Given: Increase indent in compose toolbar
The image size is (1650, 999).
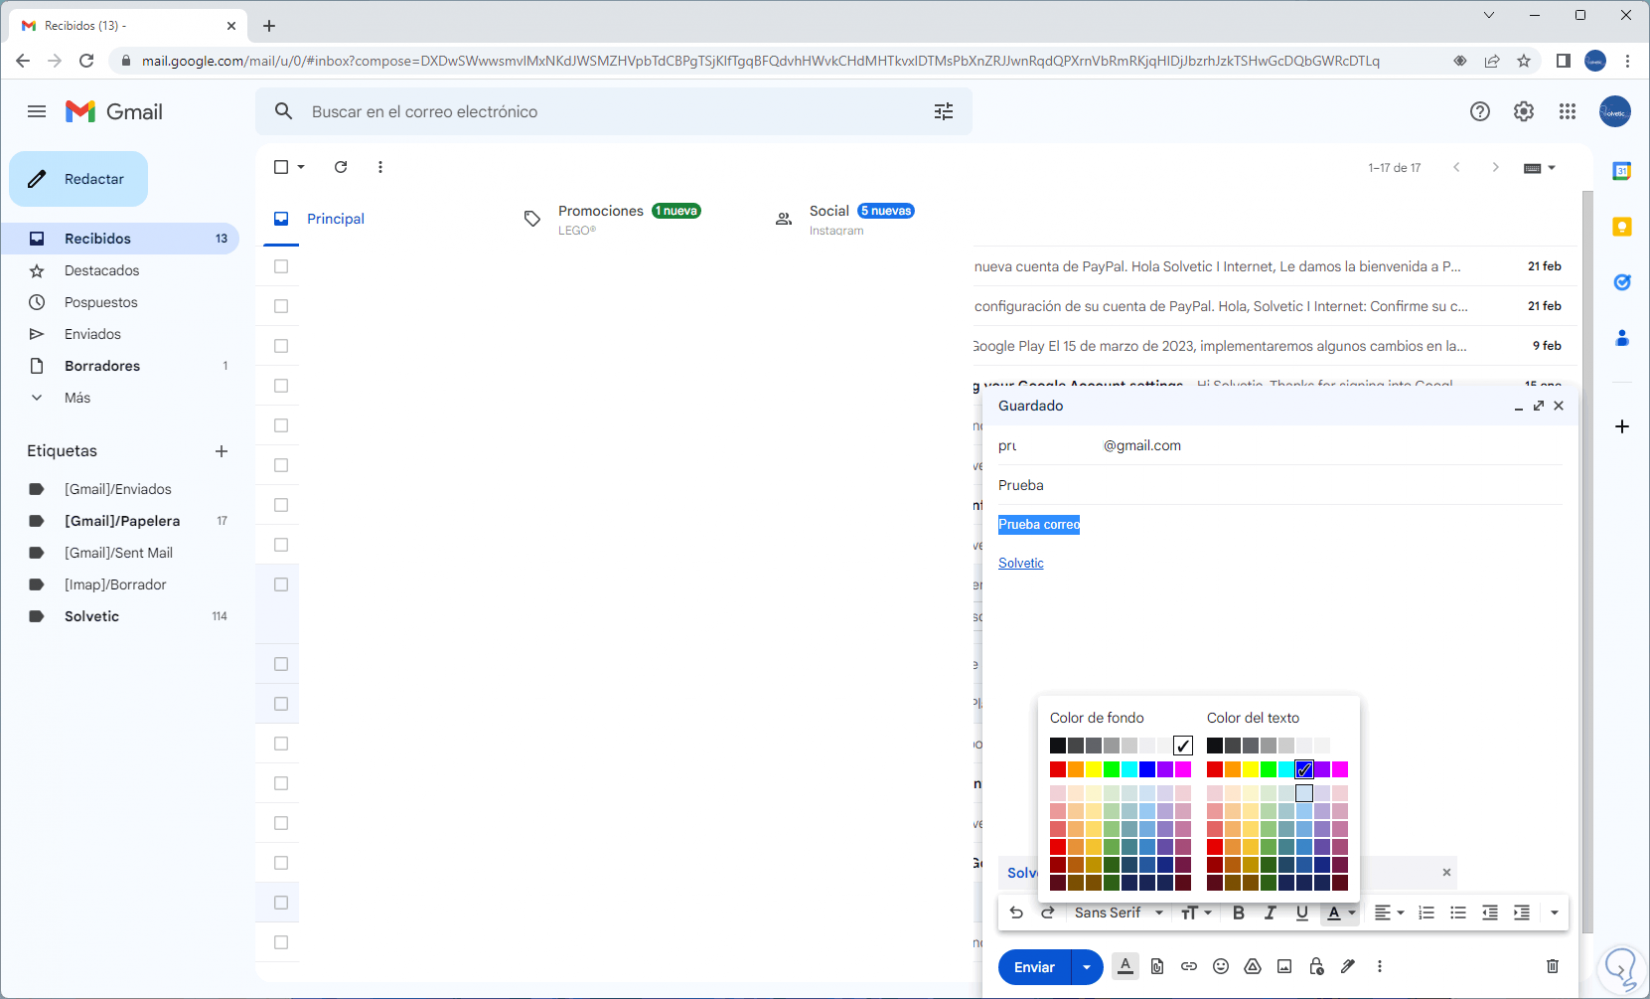Looking at the screenshot, I should point(1522,912).
